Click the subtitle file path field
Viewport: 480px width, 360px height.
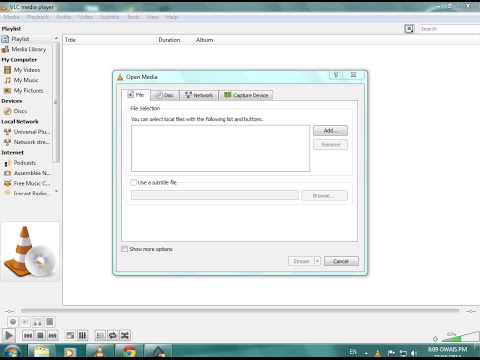(x=215, y=195)
